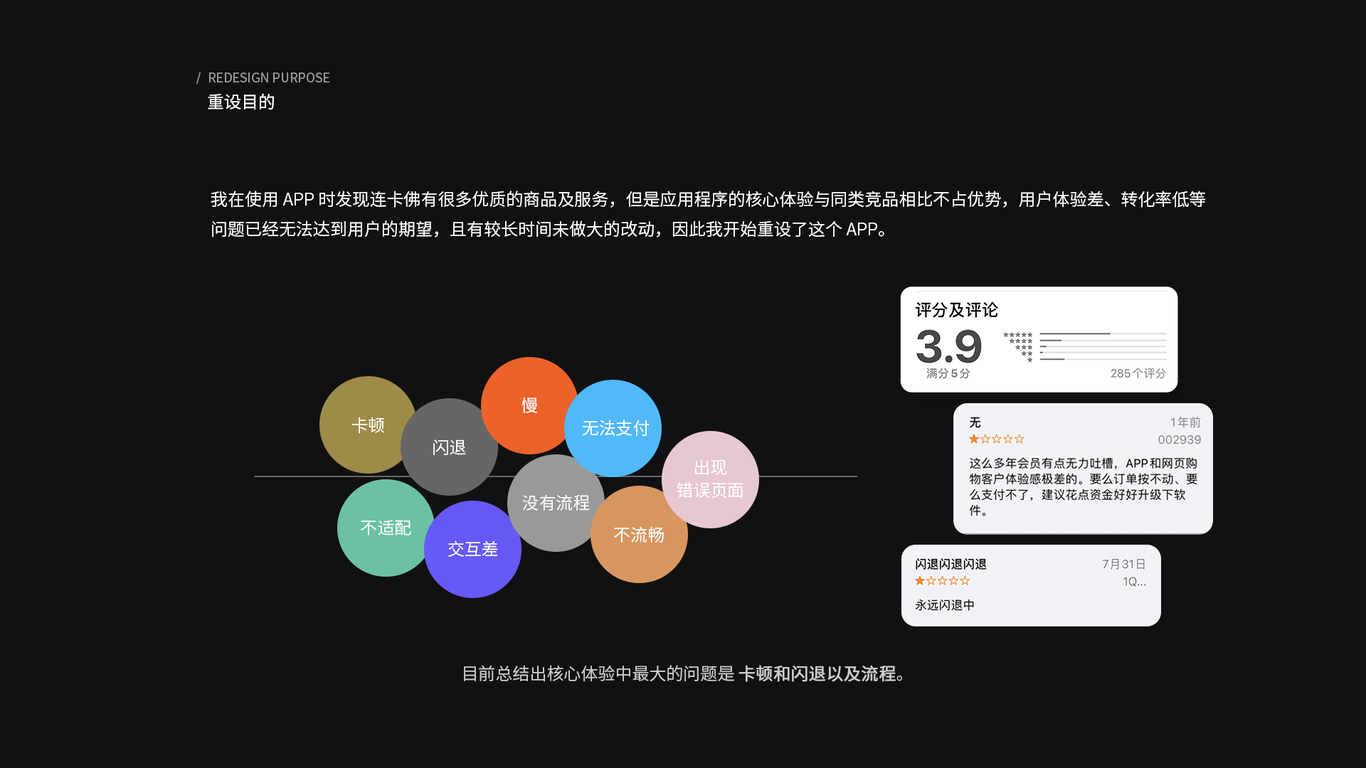Select the light gray bubble 没有流程
1366x768 pixels.
[x=556, y=503]
